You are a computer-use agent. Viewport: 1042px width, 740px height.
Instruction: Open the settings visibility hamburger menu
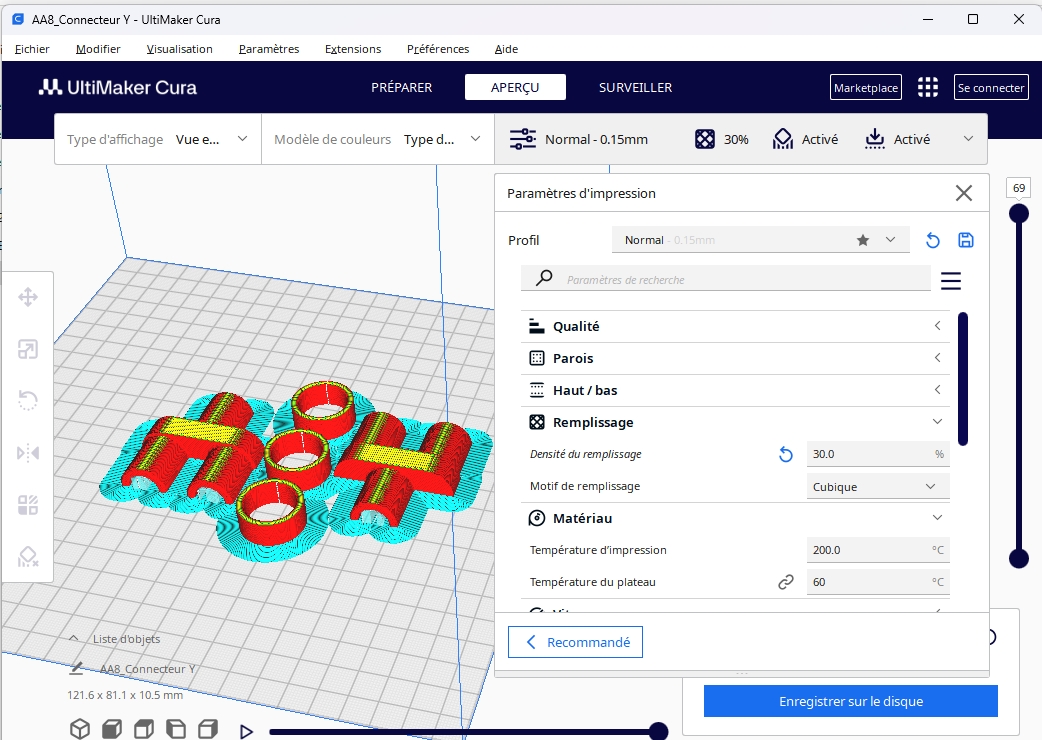coord(951,281)
